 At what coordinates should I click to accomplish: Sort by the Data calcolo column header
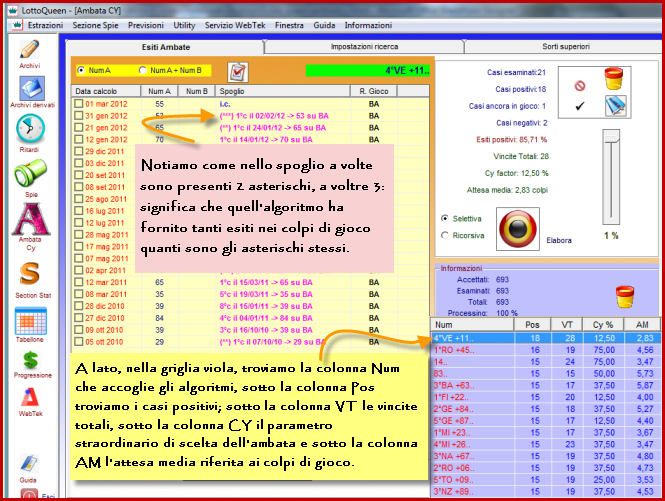pos(106,91)
